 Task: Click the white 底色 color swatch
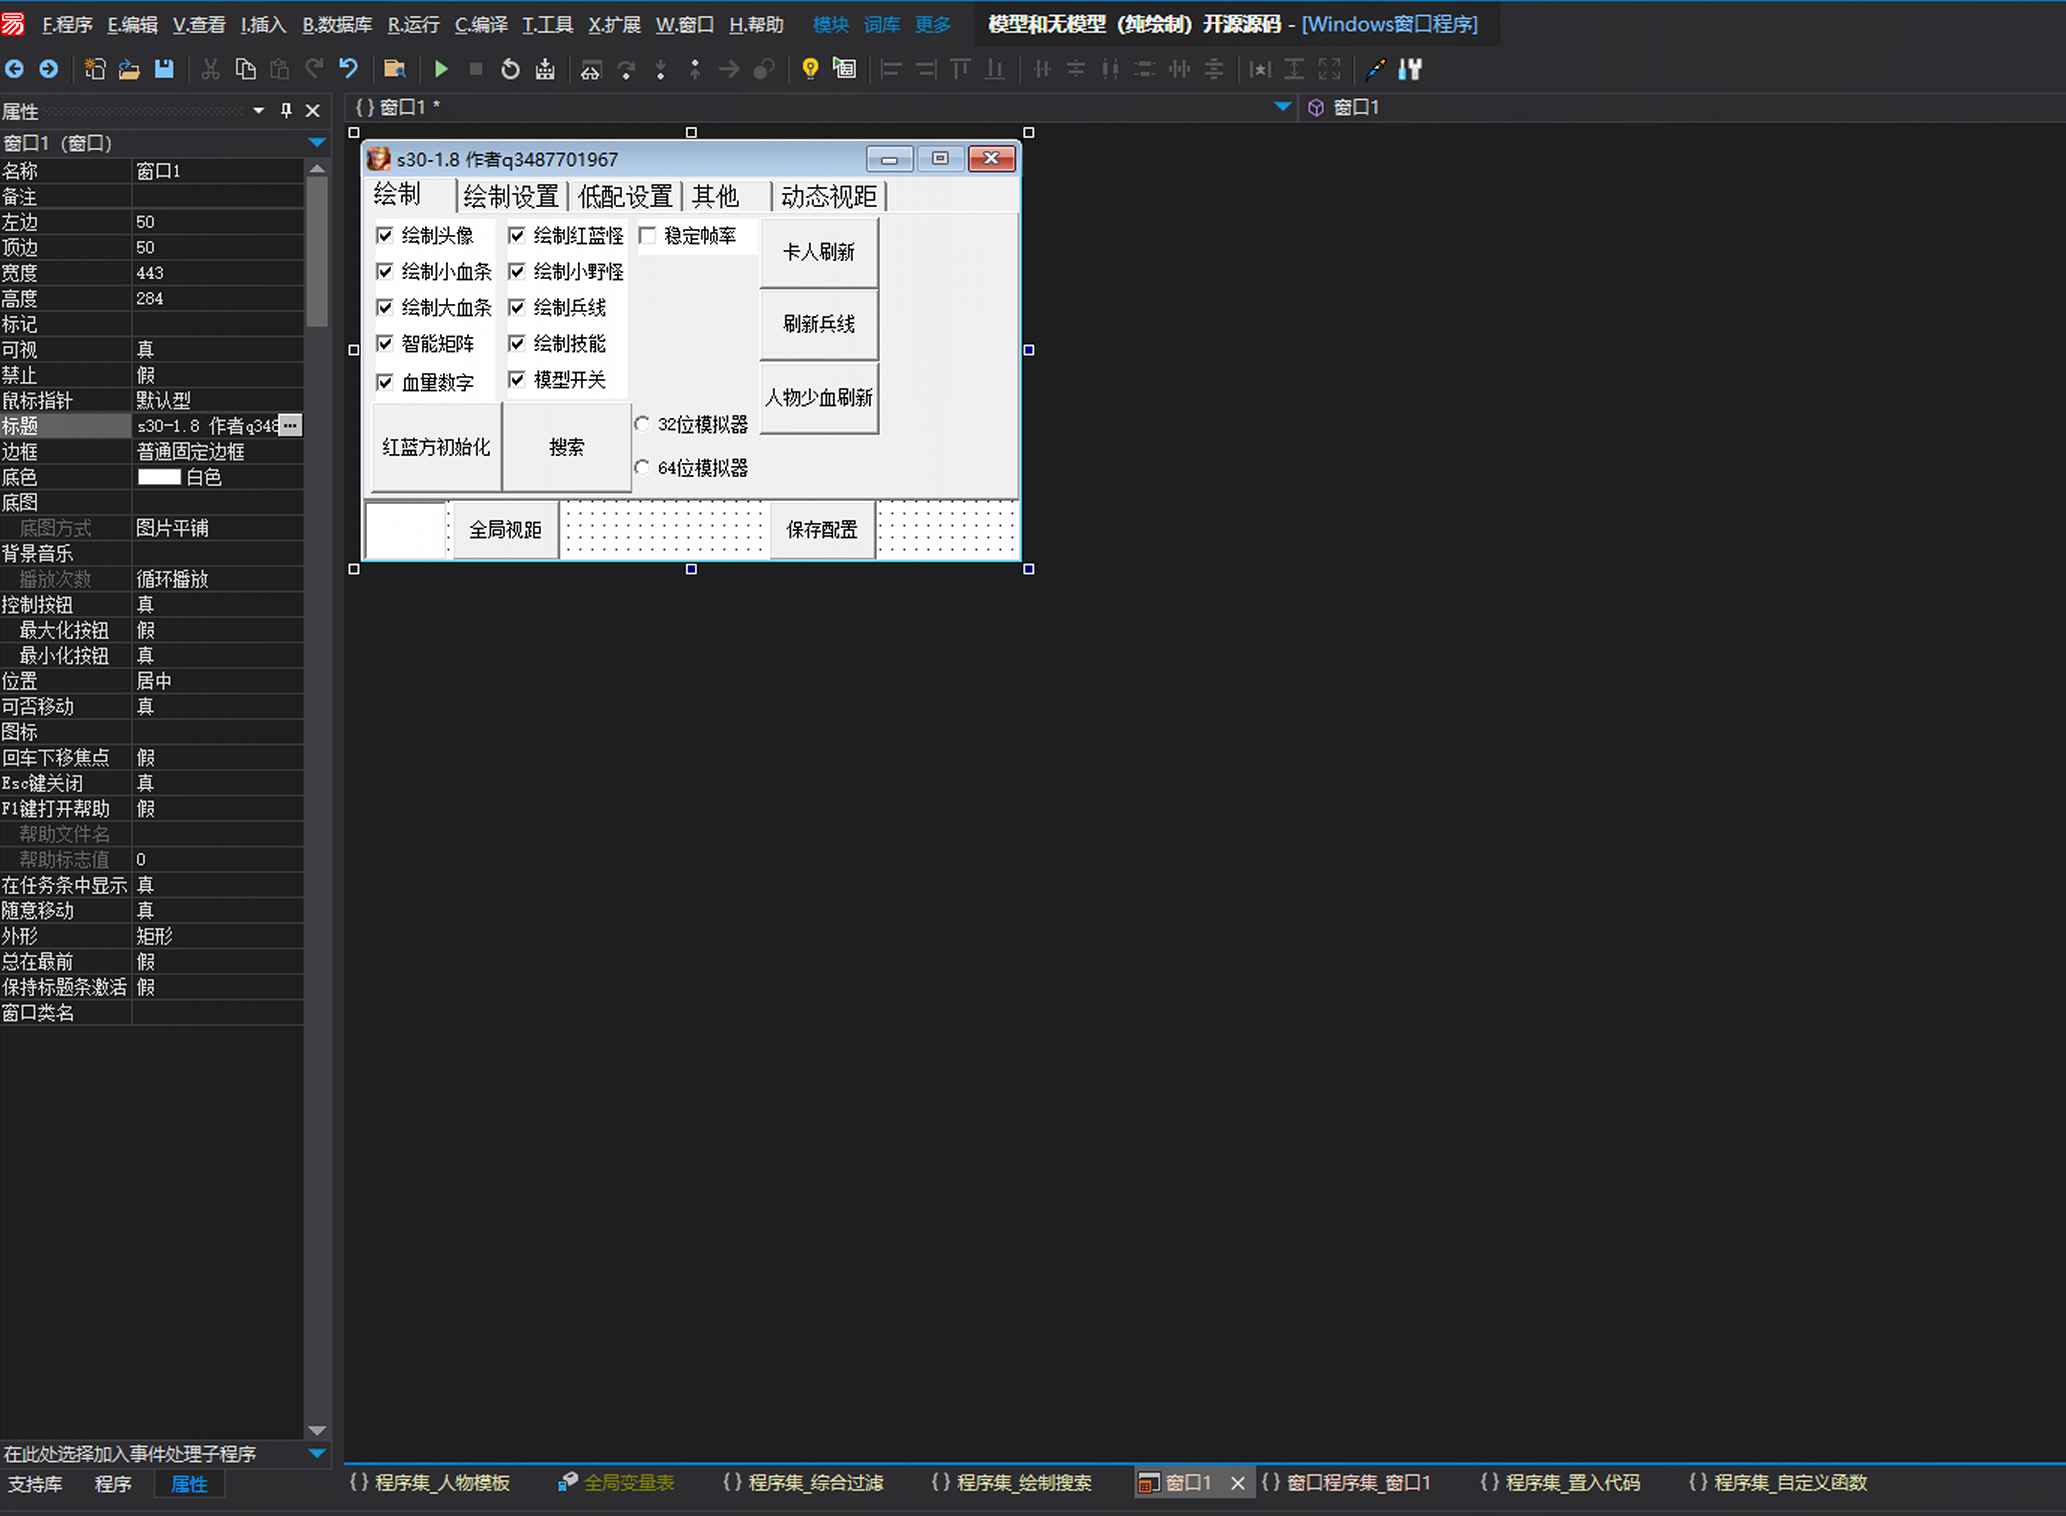159,477
